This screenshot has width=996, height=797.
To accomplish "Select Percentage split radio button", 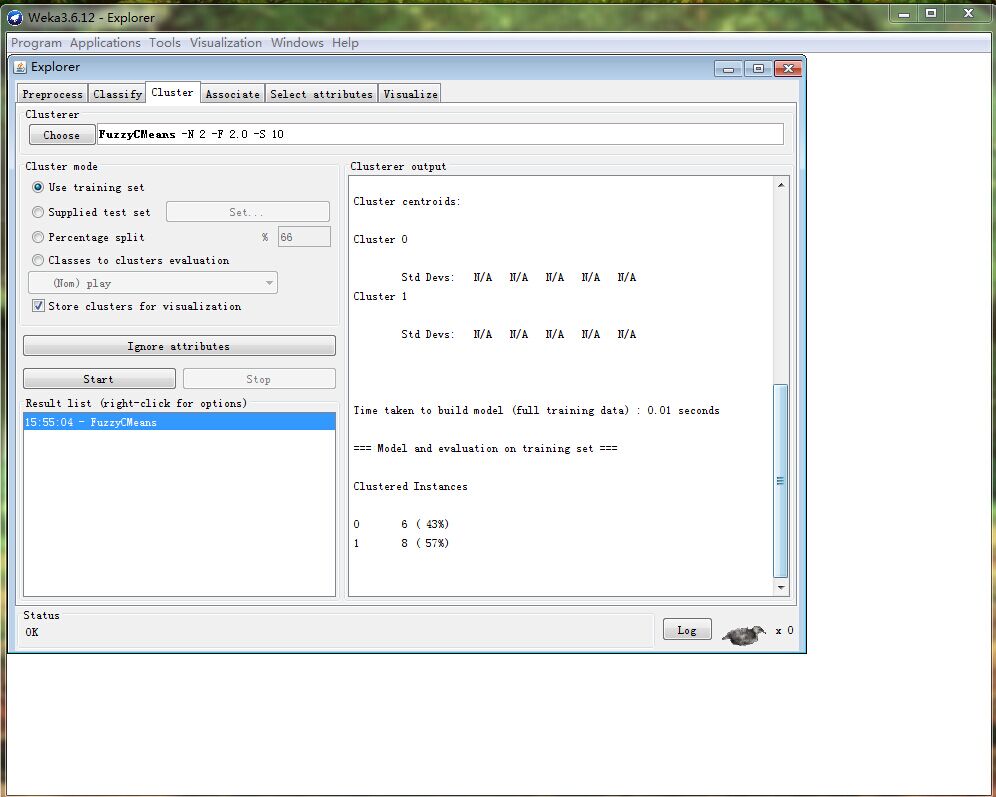I will [38, 237].
